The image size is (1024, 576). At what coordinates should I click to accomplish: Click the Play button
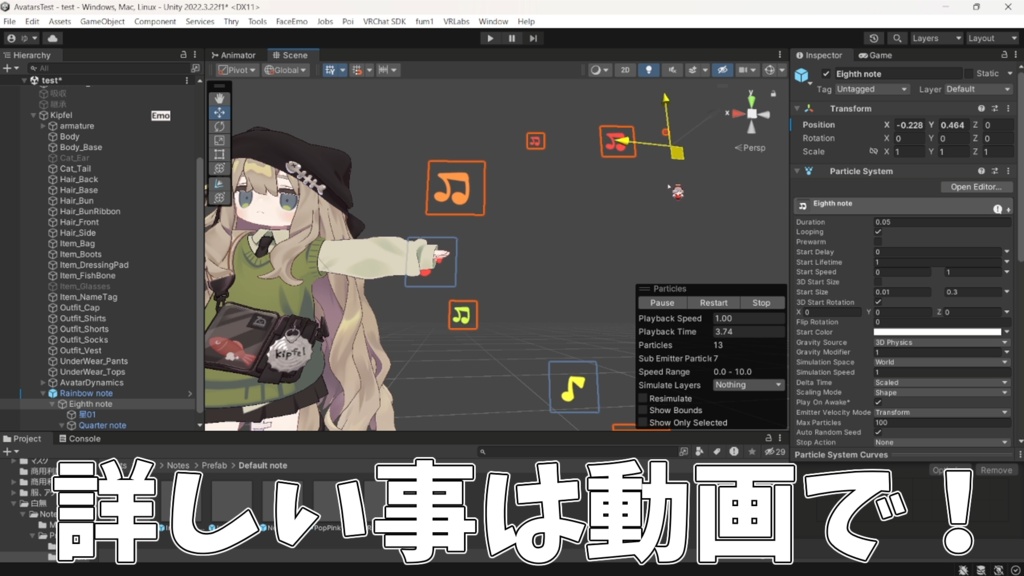click(x=490, y=39)
